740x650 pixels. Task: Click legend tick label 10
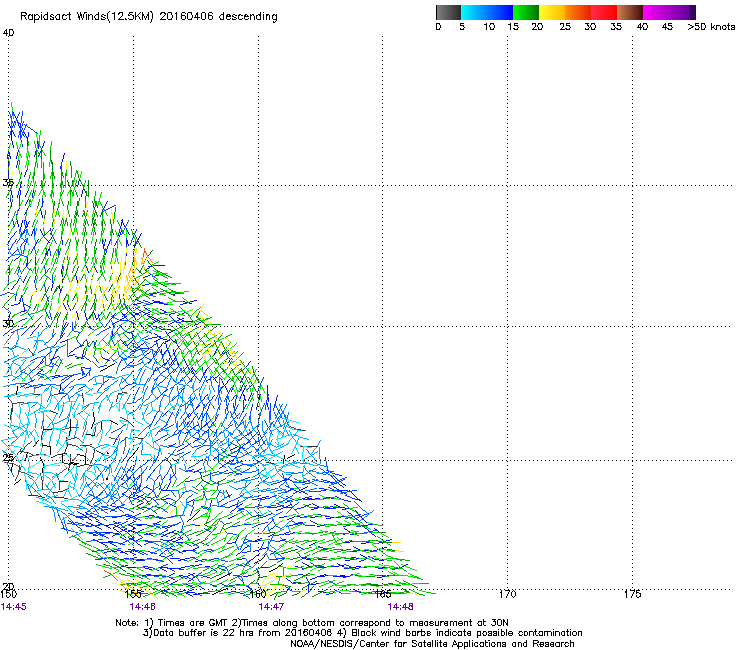point(489,27)
